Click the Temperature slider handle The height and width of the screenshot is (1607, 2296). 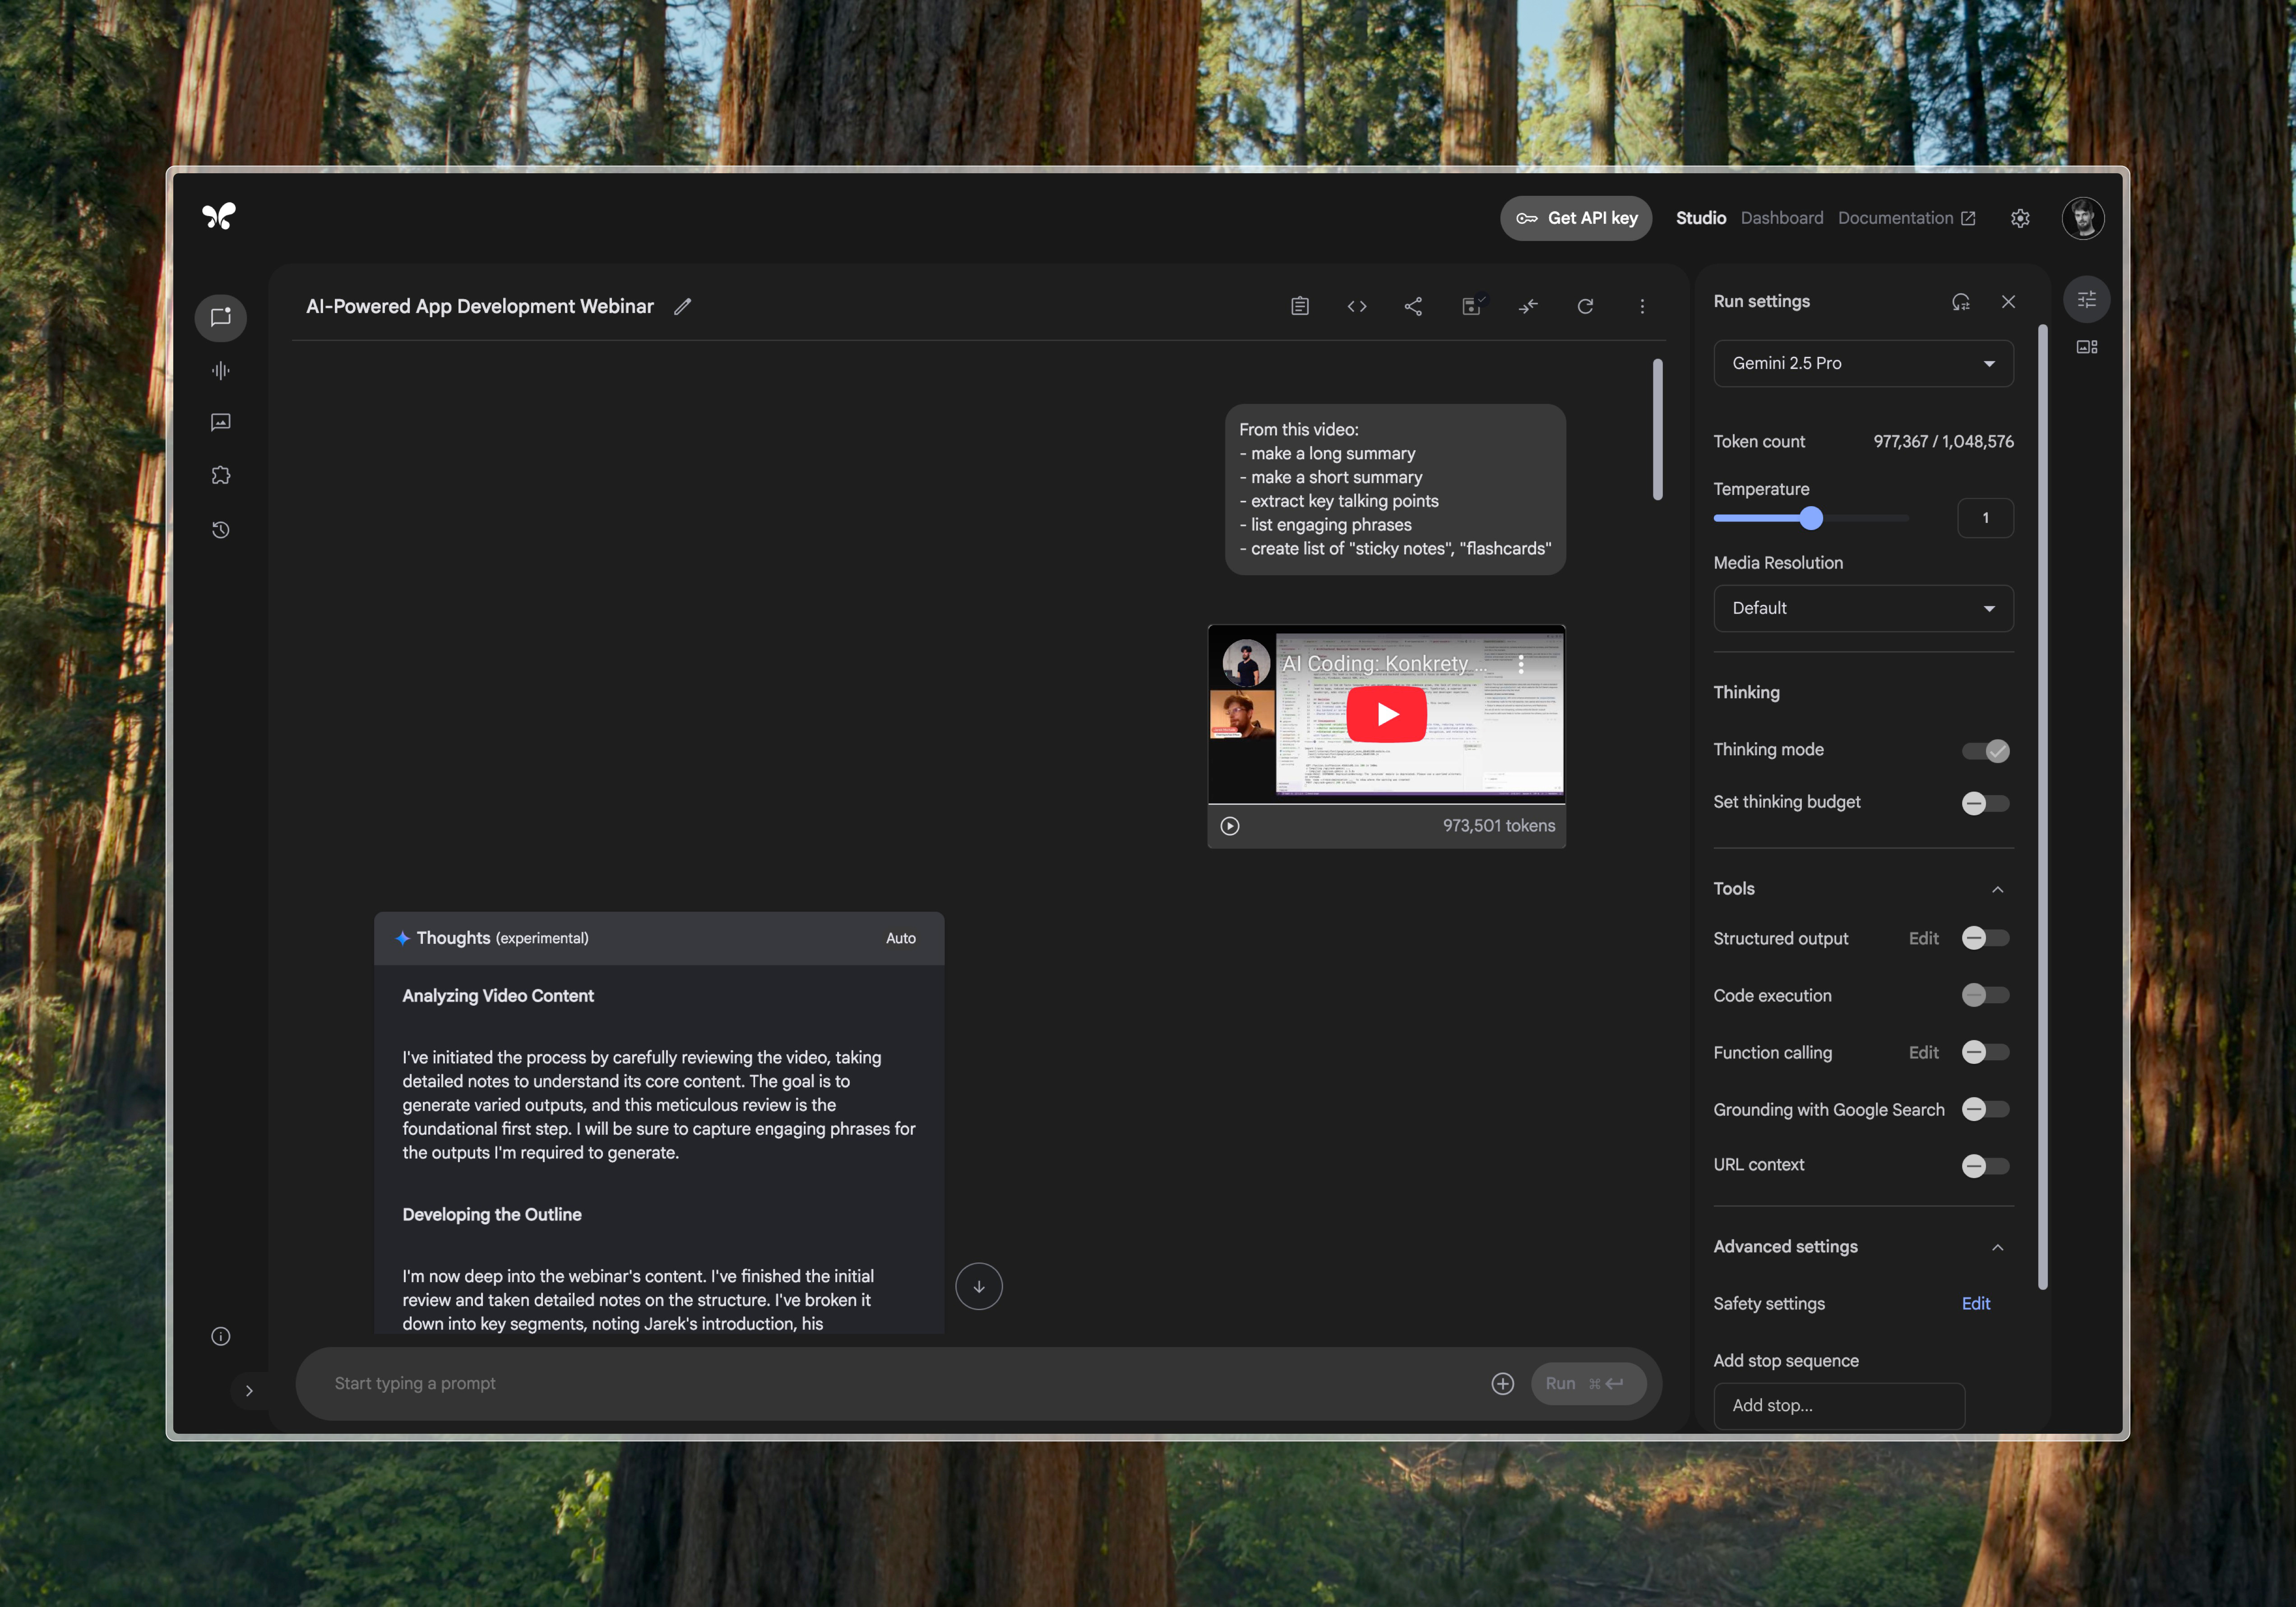point(1811,518)
